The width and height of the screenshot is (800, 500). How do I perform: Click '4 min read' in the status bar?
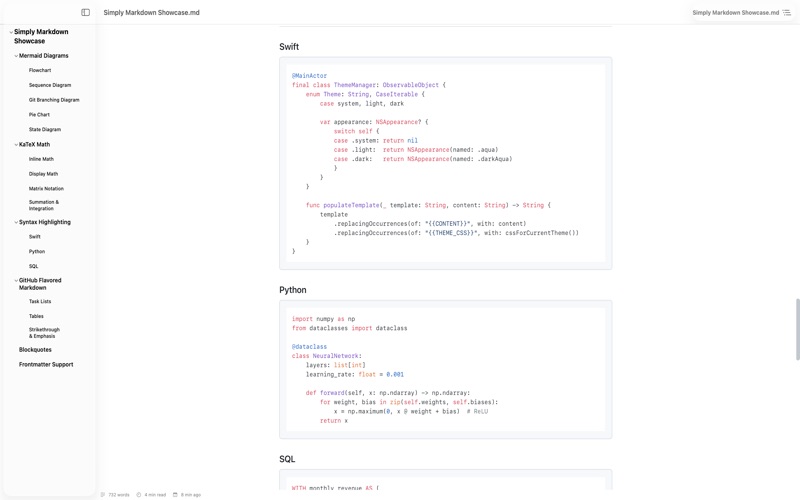[155, 494]
